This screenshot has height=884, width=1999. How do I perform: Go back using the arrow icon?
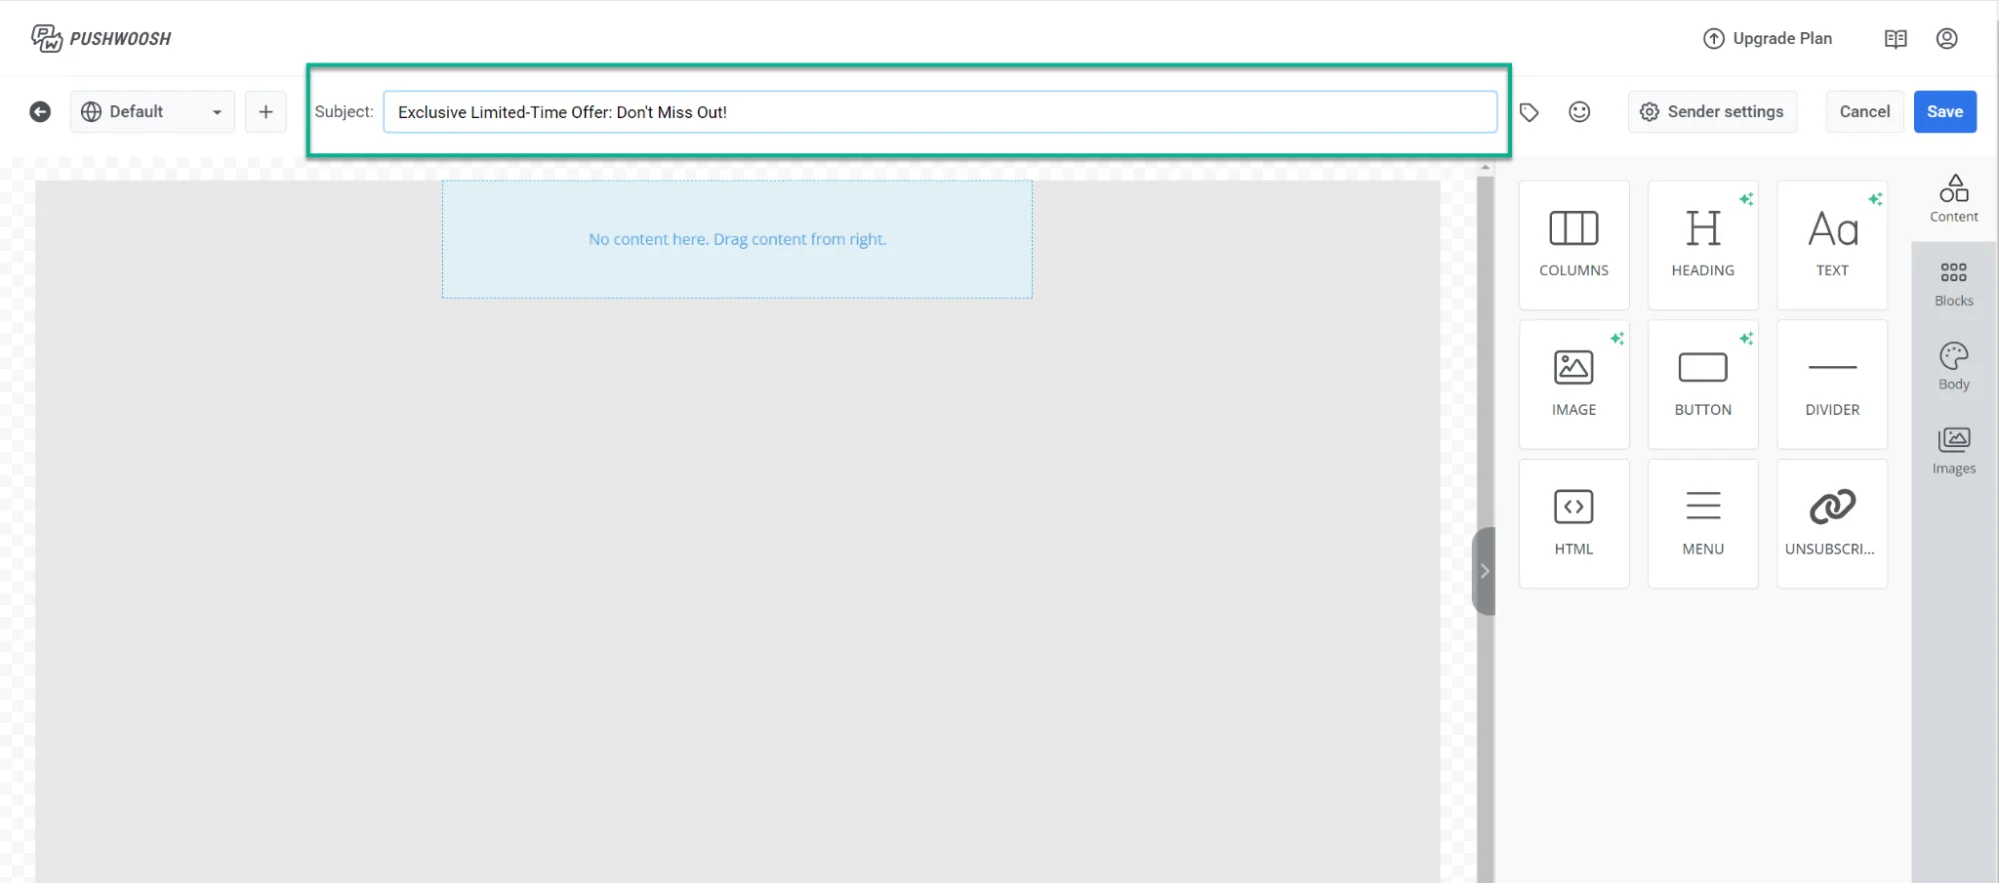(x=40, y=112)
